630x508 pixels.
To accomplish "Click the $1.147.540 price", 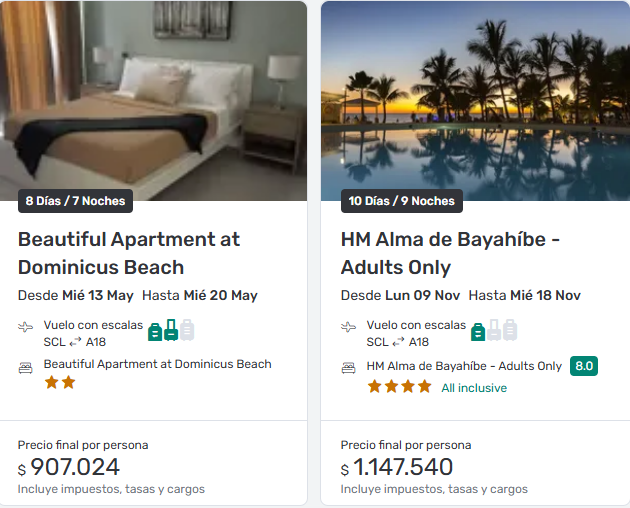I will click(x=397, y=467).
